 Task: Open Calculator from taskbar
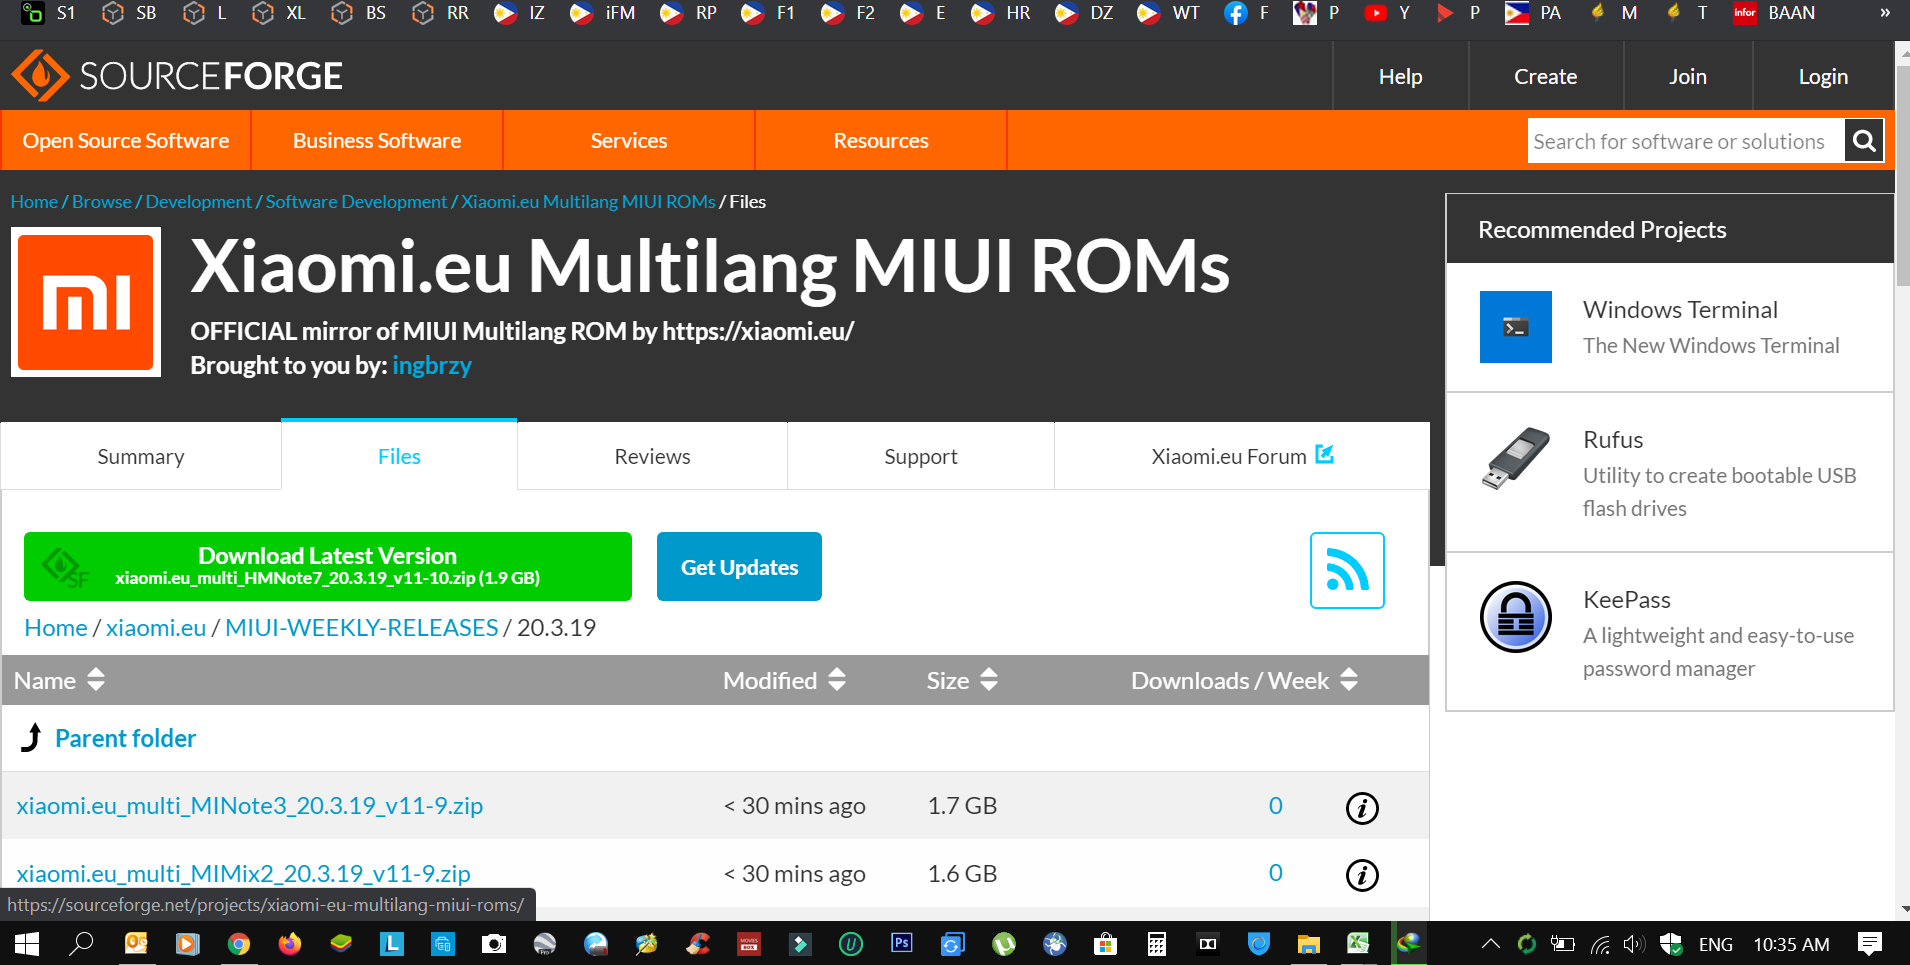[x=1156, y=943]
